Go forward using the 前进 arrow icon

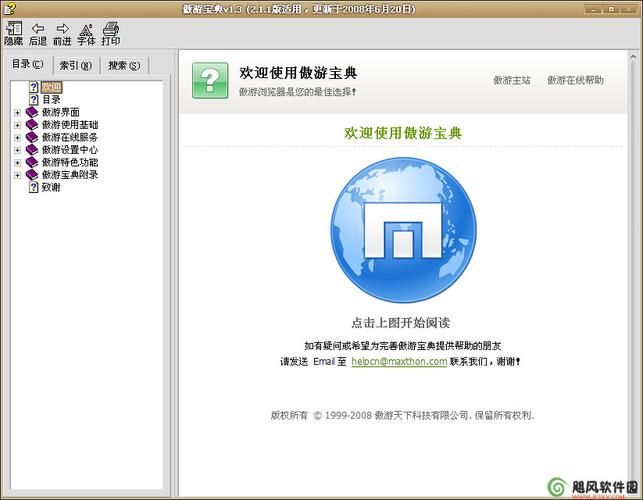click(x=62, y=29)
